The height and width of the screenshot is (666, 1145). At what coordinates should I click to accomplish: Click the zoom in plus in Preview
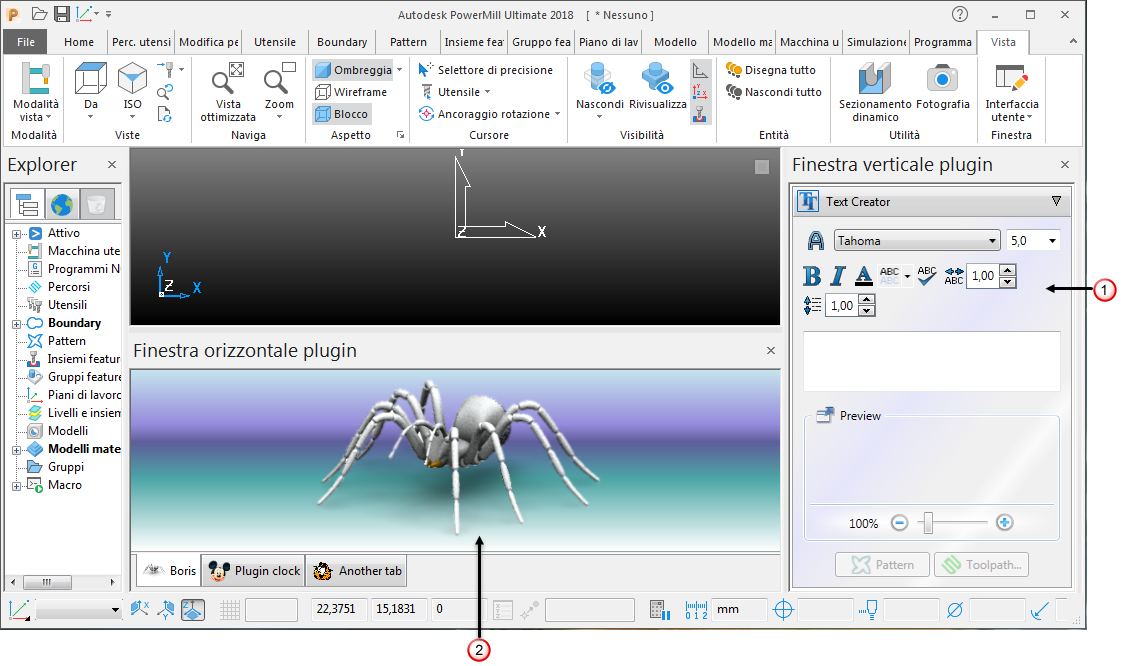click(x=1005, y=523)
